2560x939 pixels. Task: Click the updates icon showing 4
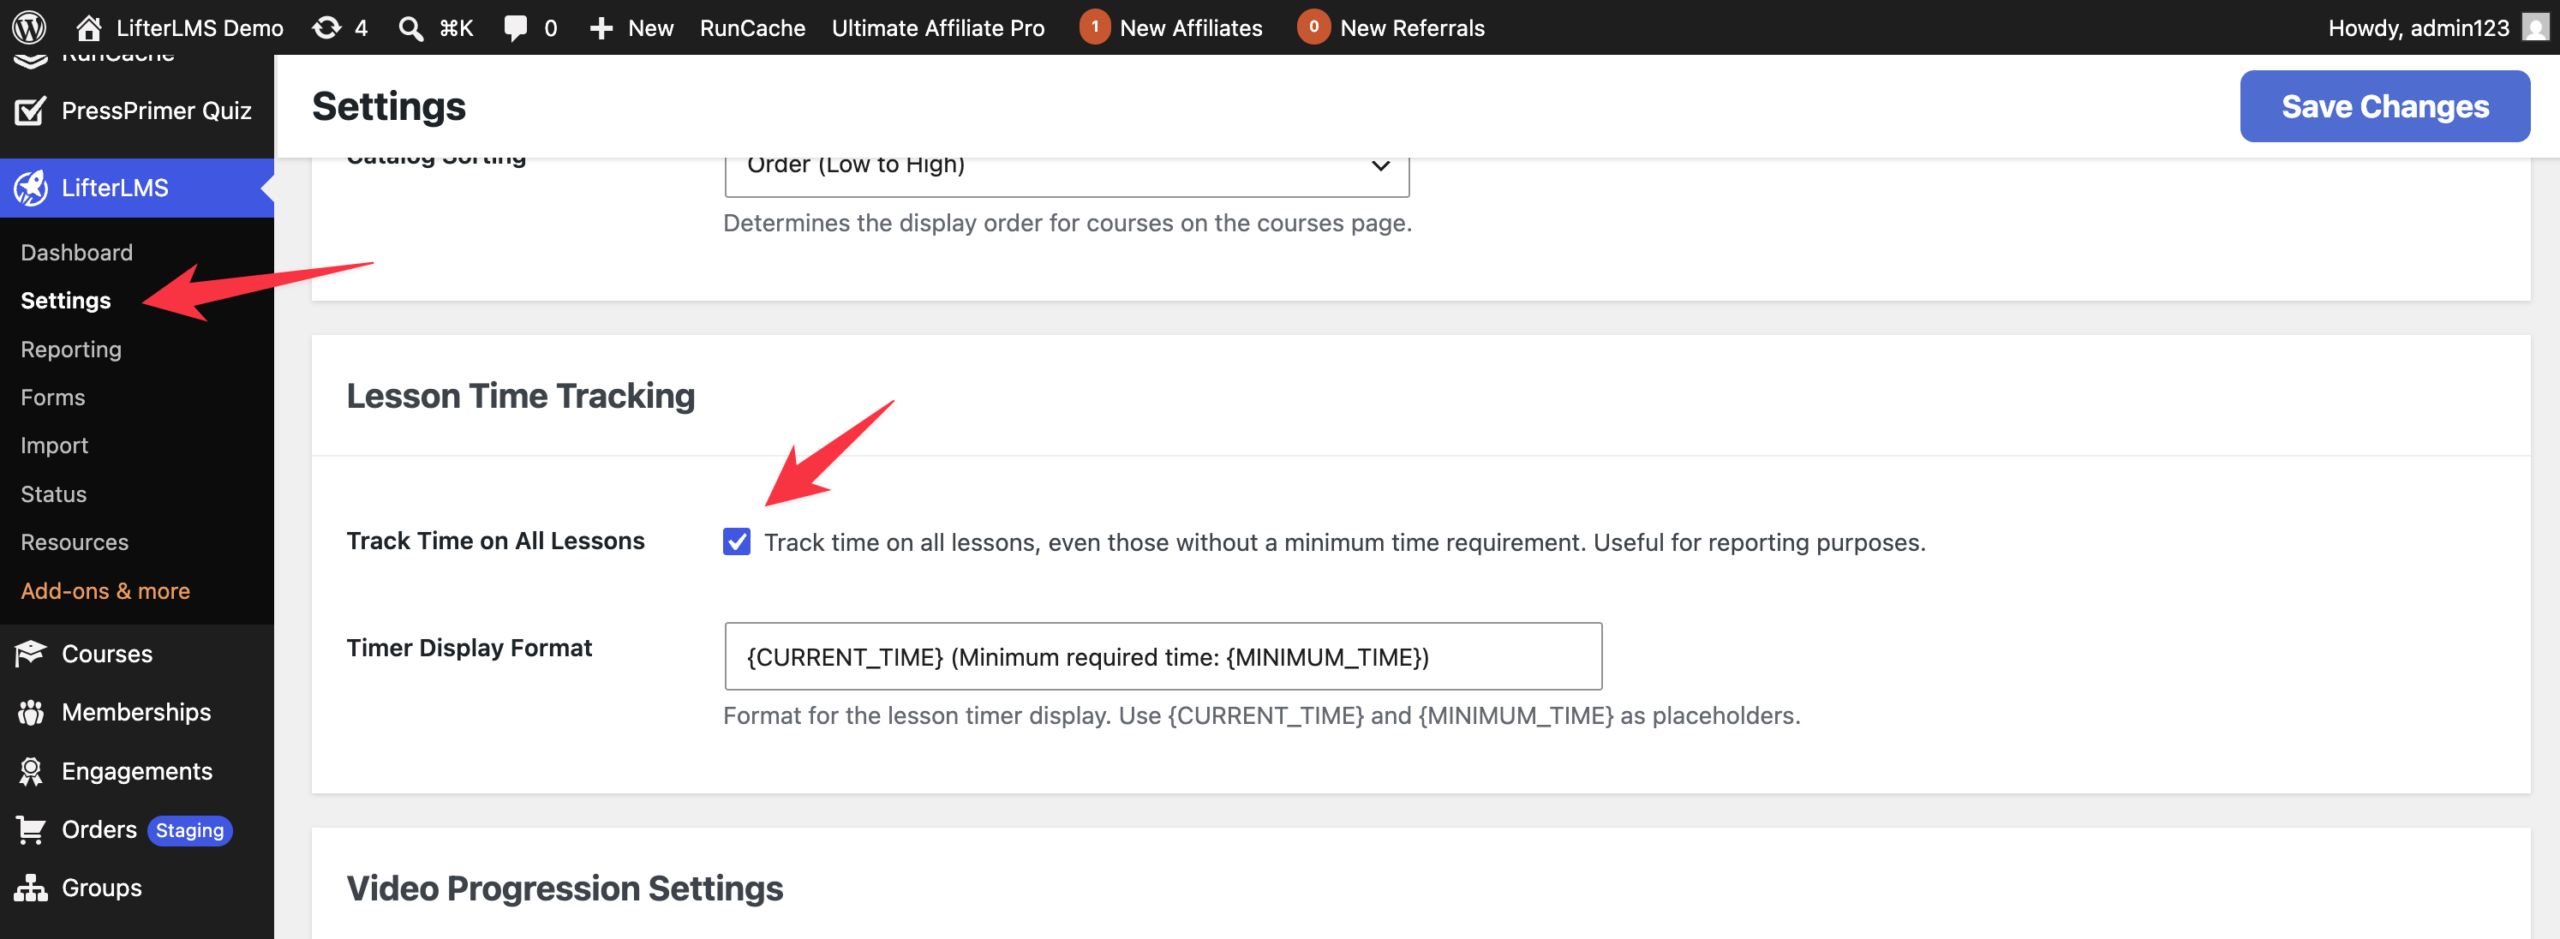(326, 27)
